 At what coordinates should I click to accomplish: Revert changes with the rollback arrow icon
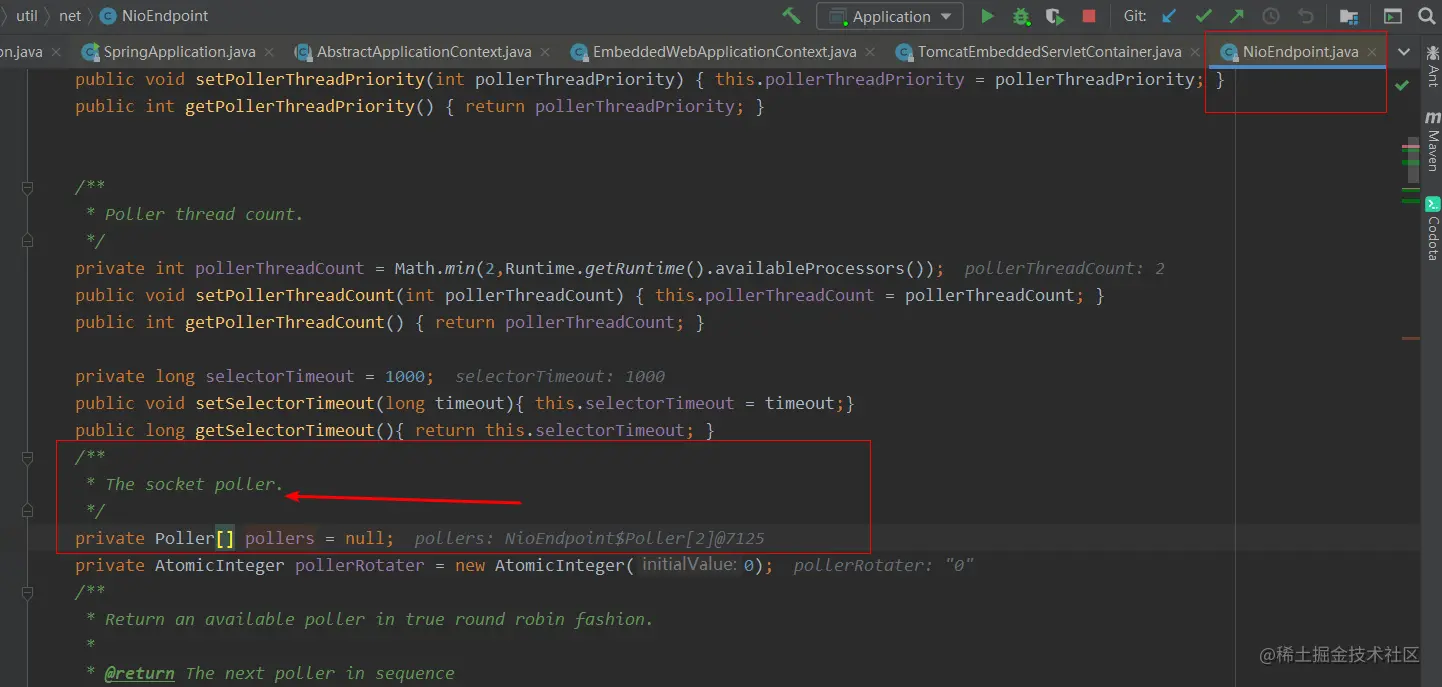[x=1305, y=16]
